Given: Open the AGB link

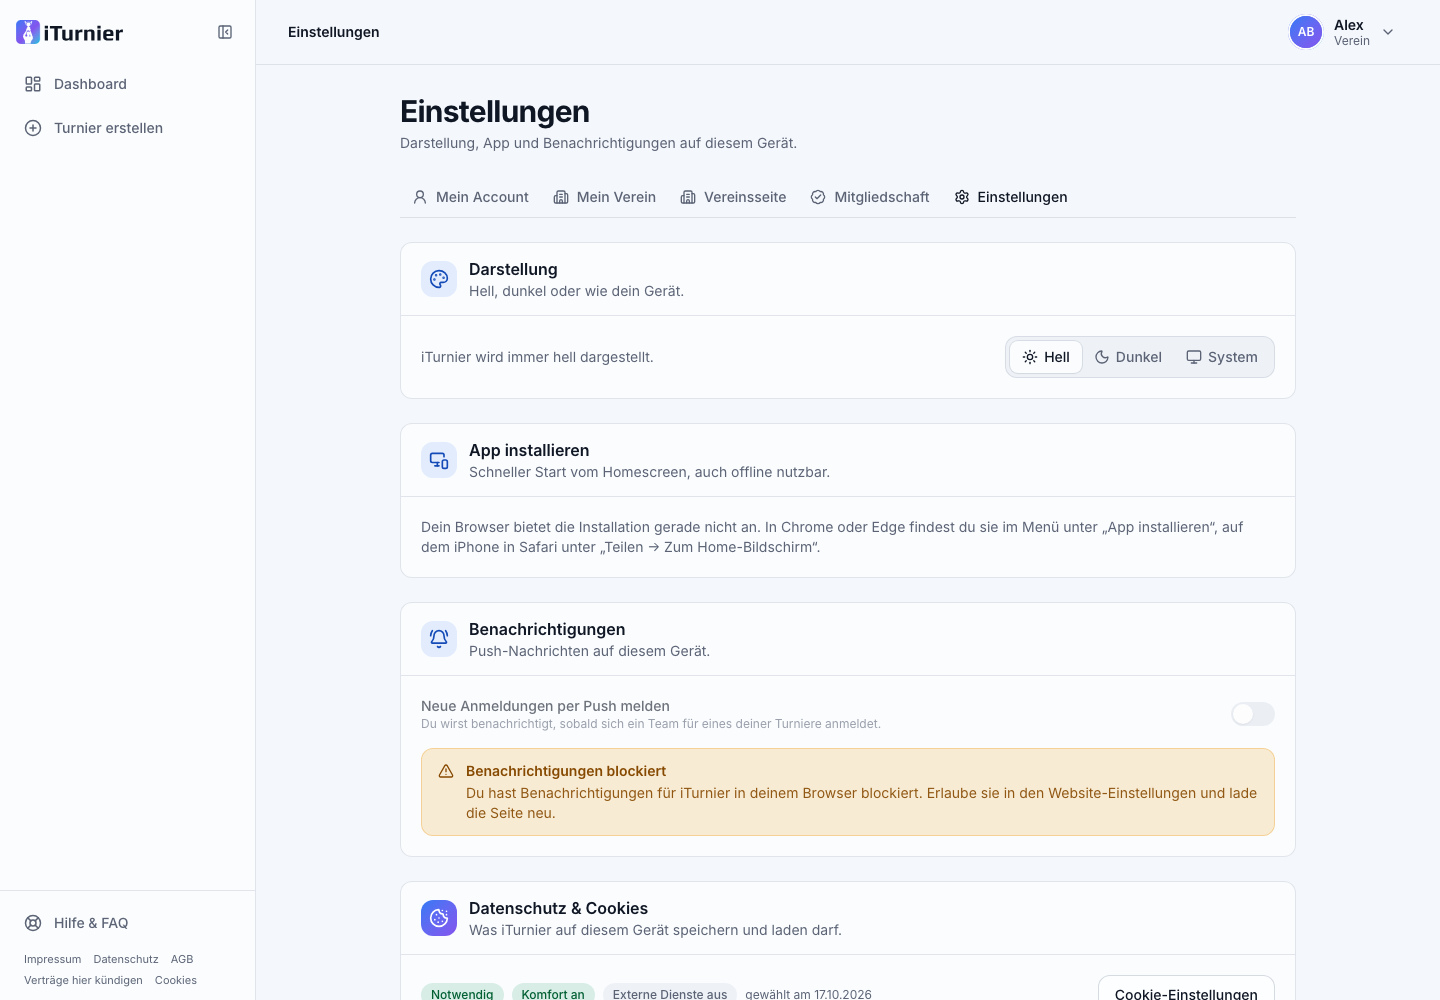Looking at the screenshot, I should 182,959.
